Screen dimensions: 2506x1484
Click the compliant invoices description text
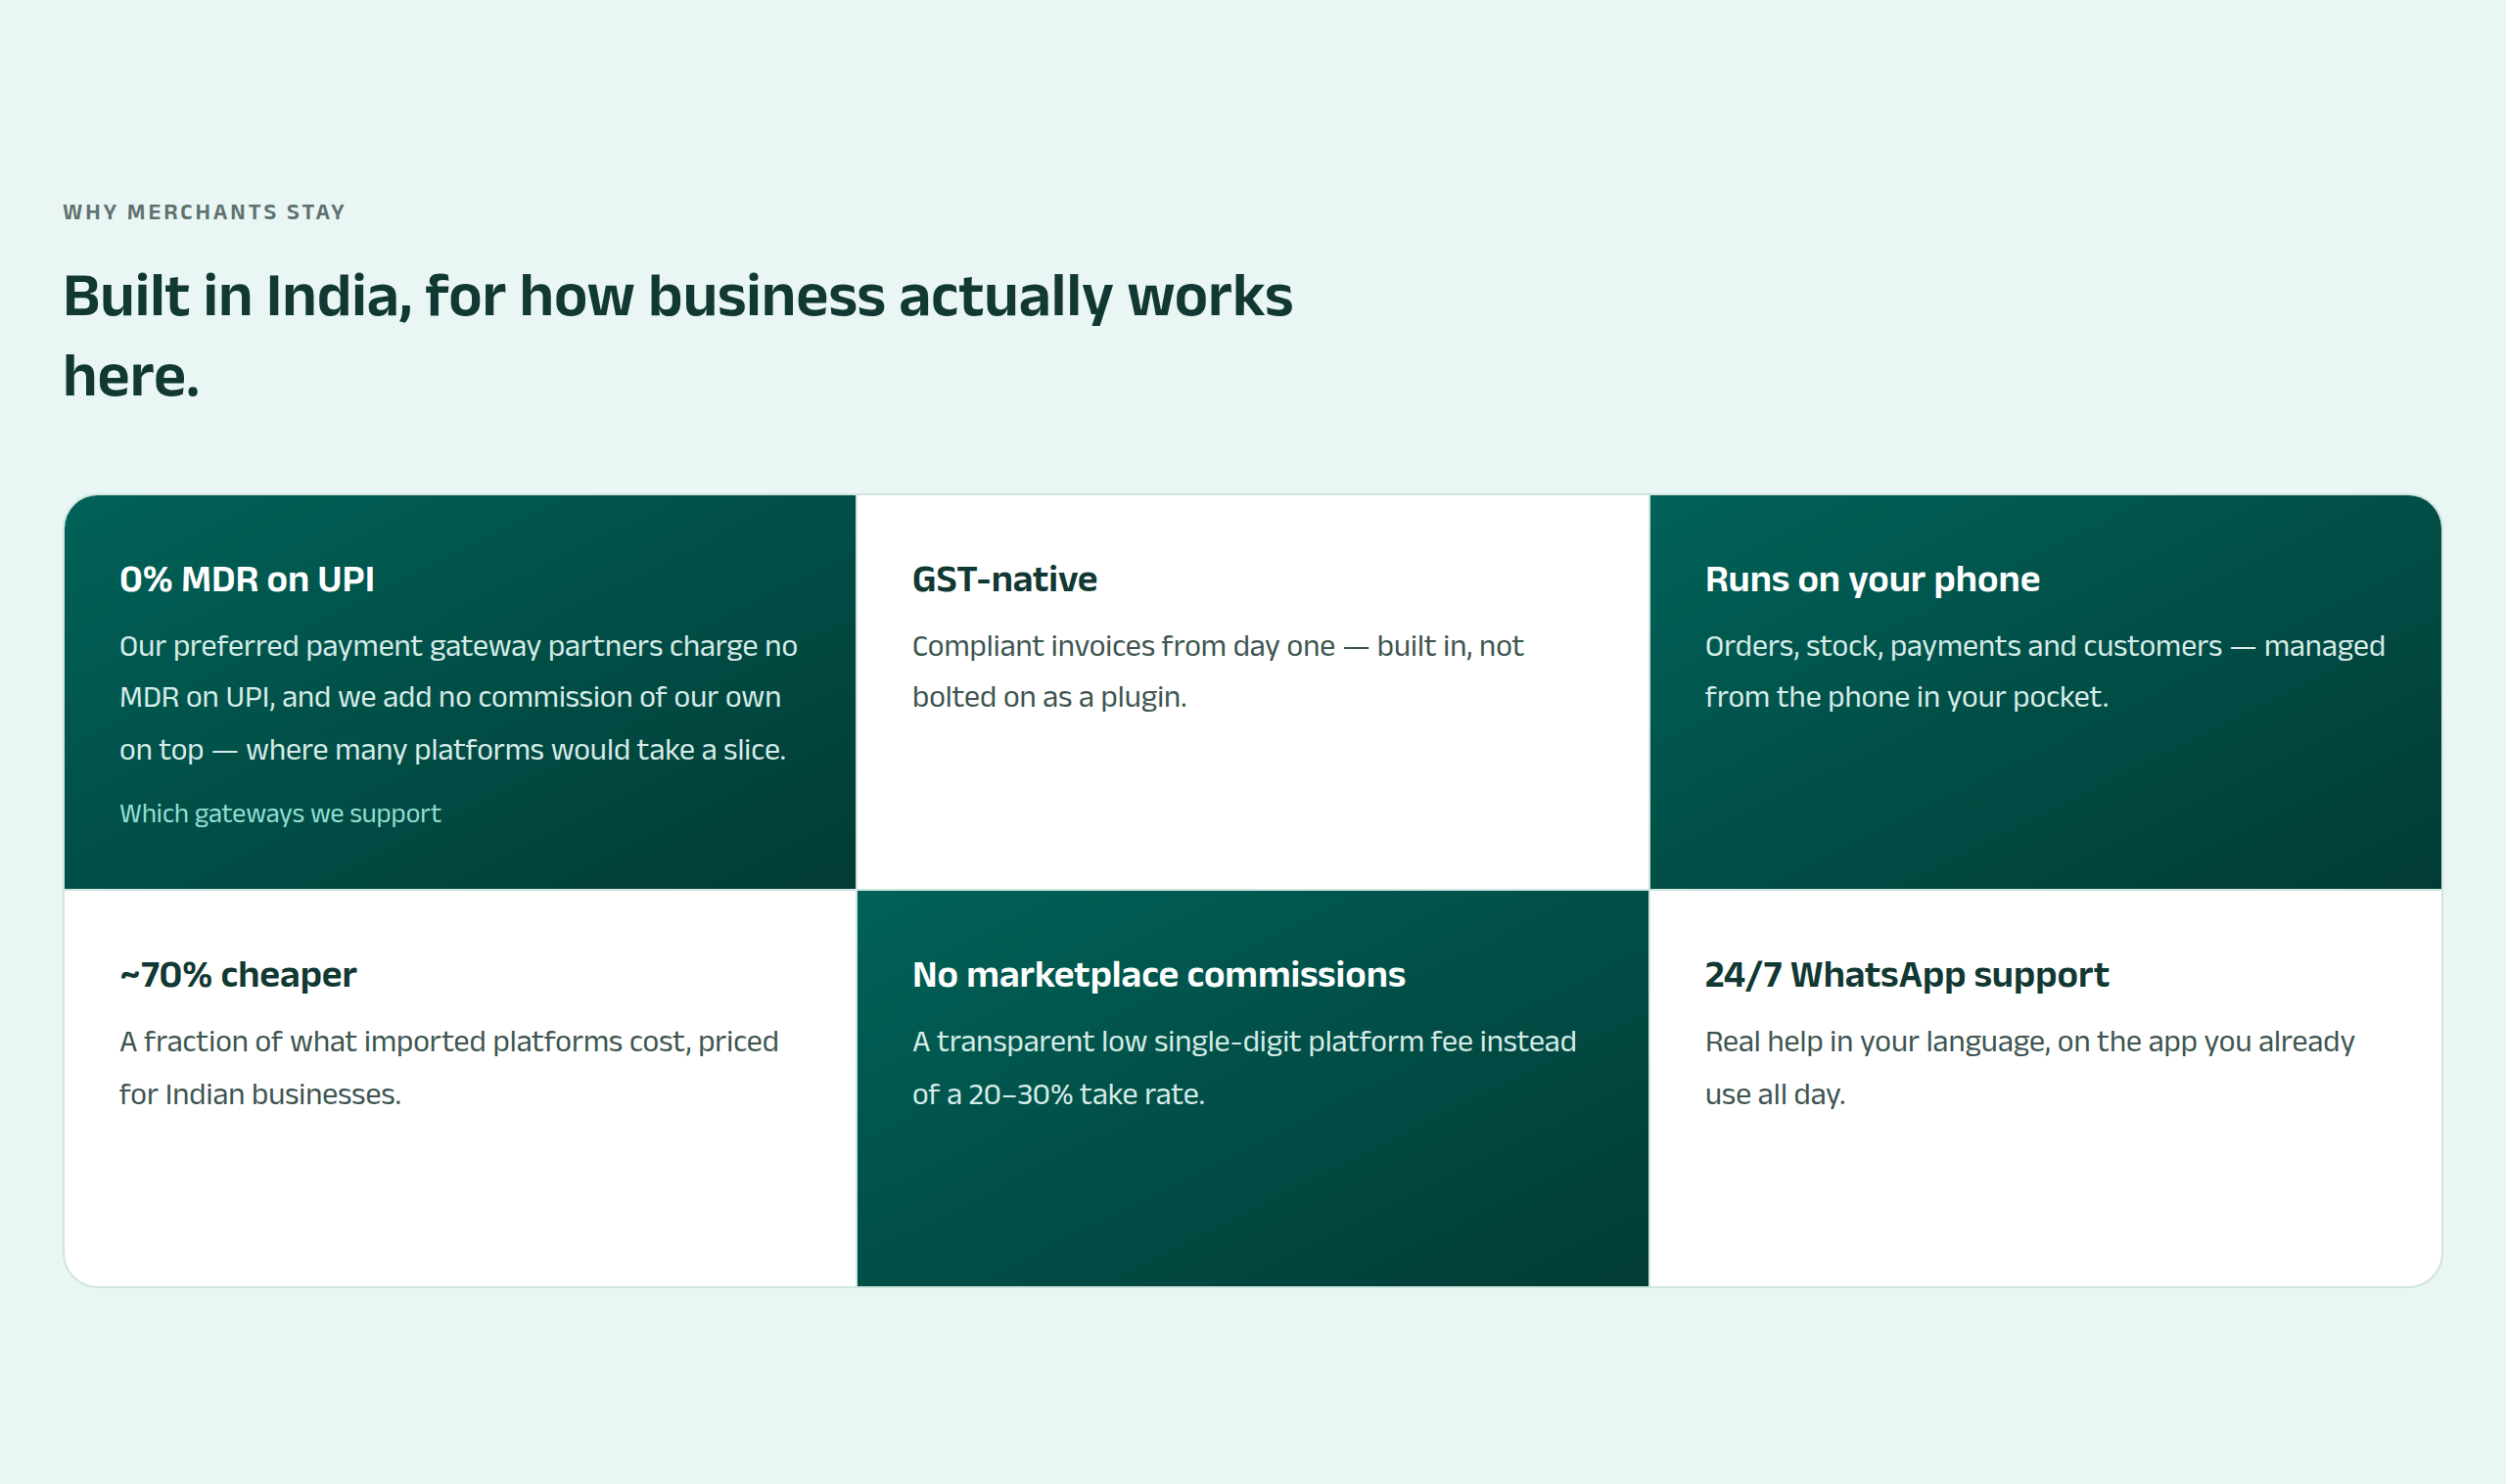pyautogui.click(x=1217, y=671)
